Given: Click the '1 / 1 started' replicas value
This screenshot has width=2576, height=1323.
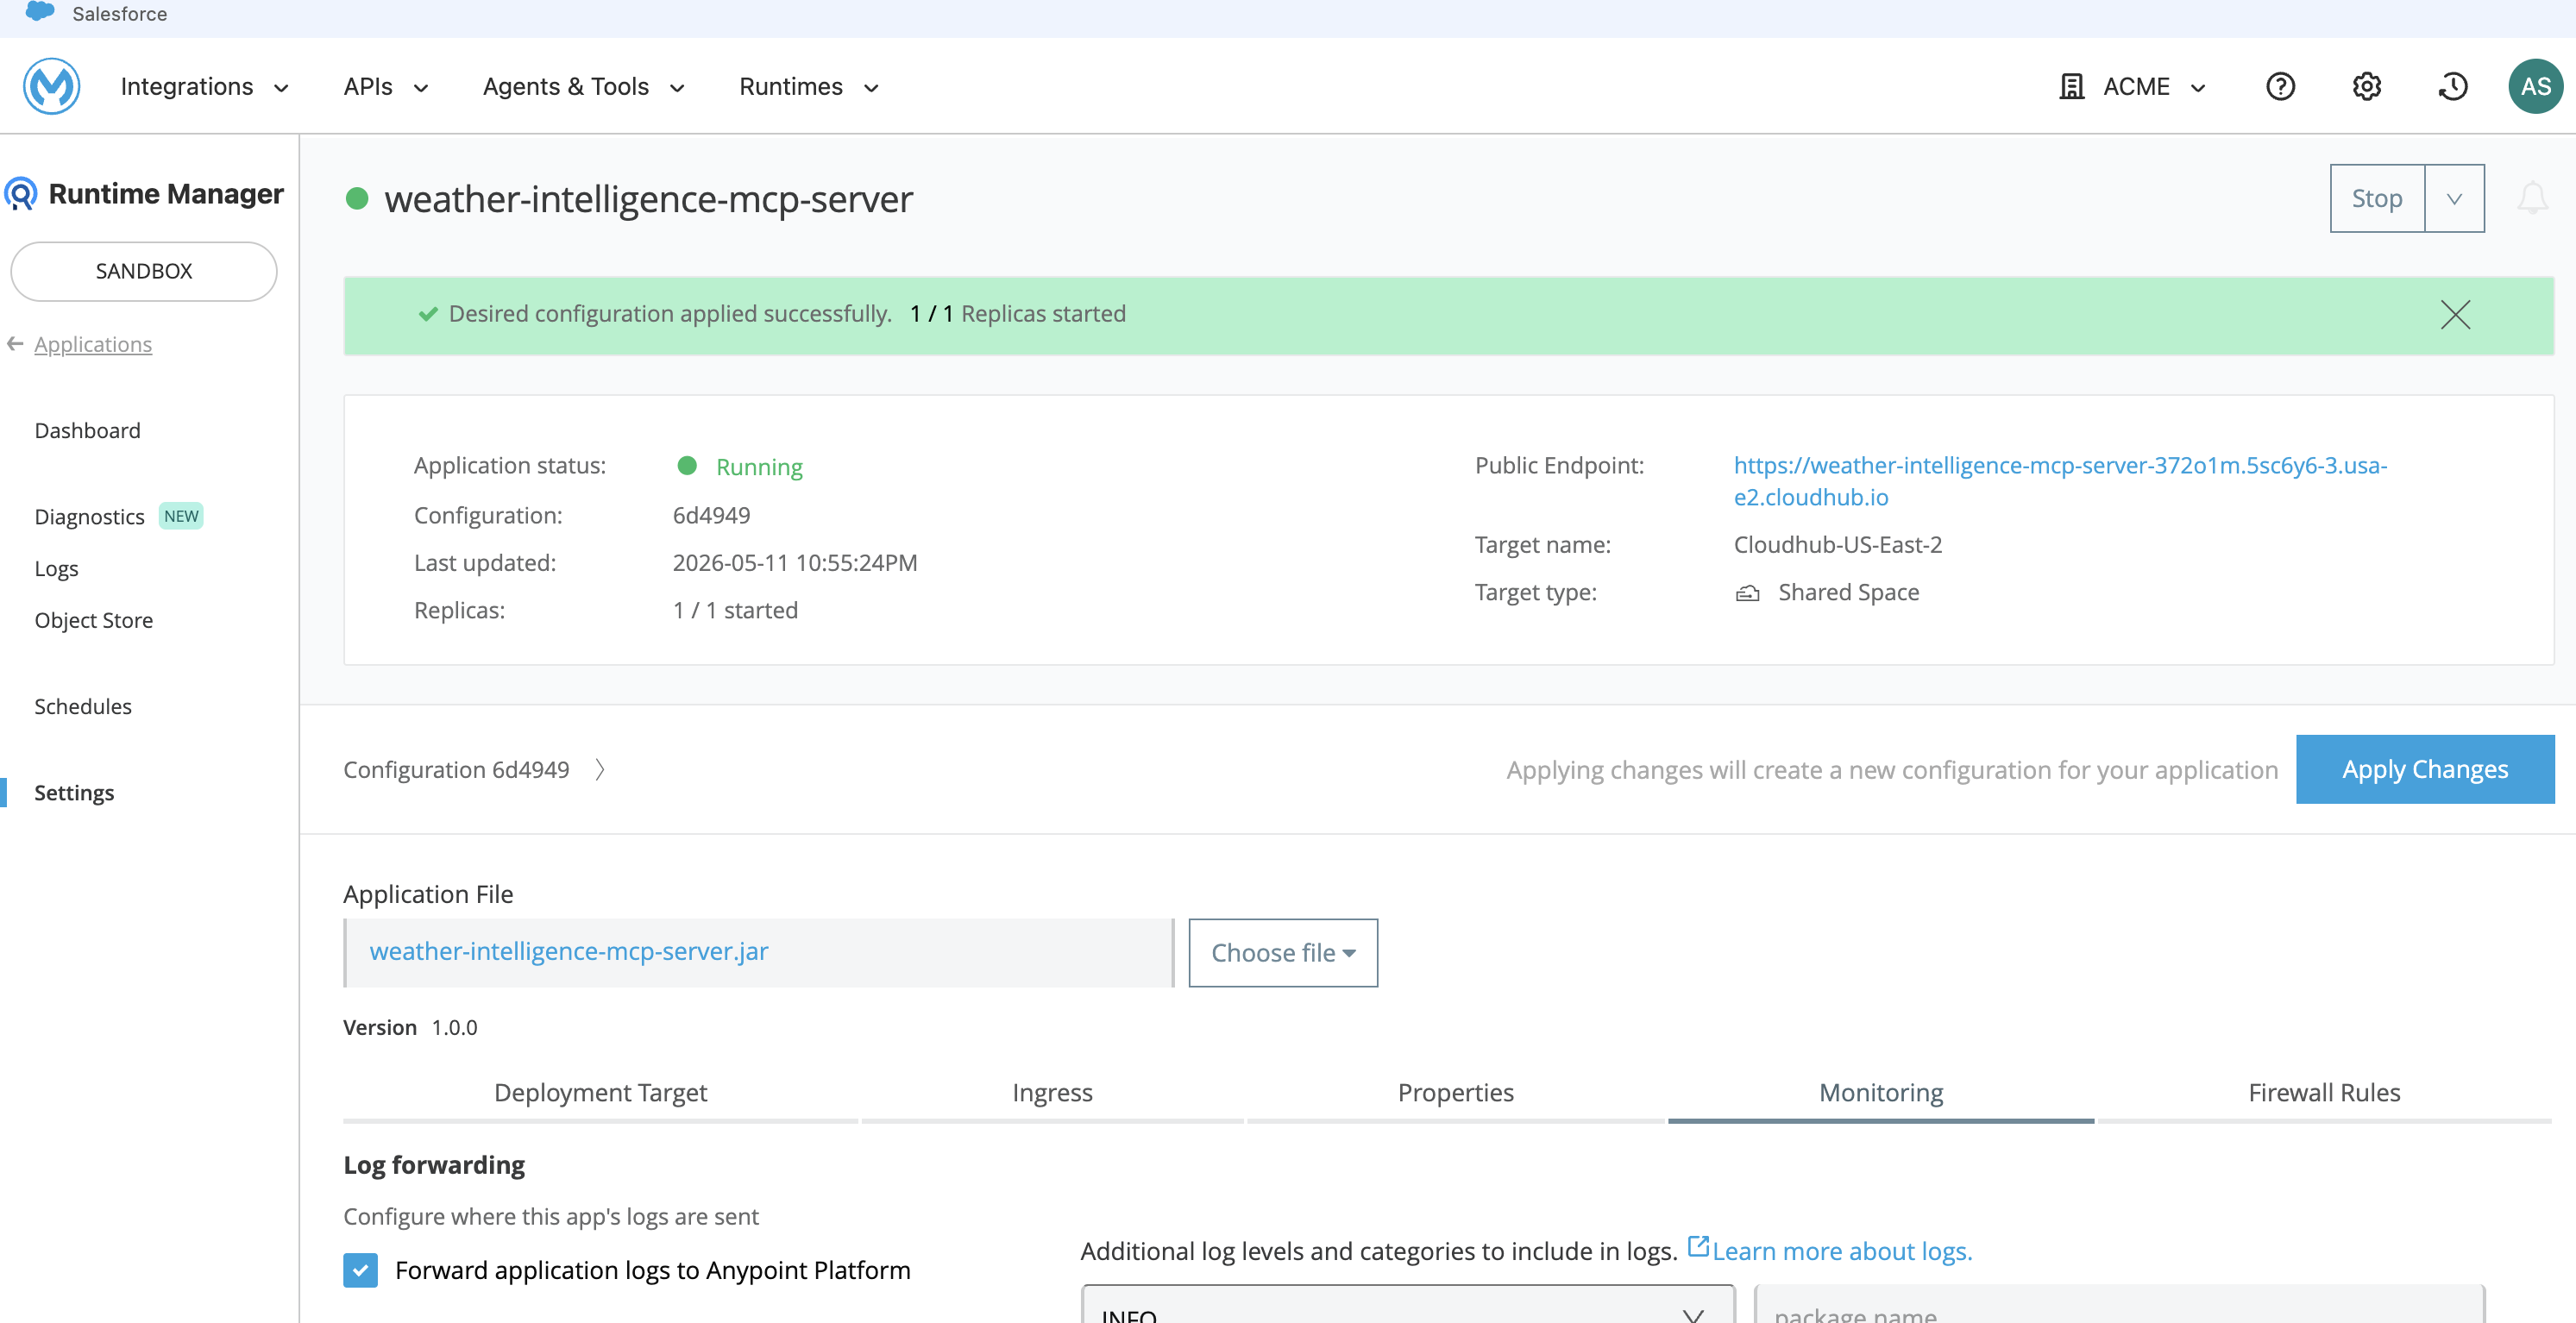Looking at the screenshot, I should pos(735,610).
